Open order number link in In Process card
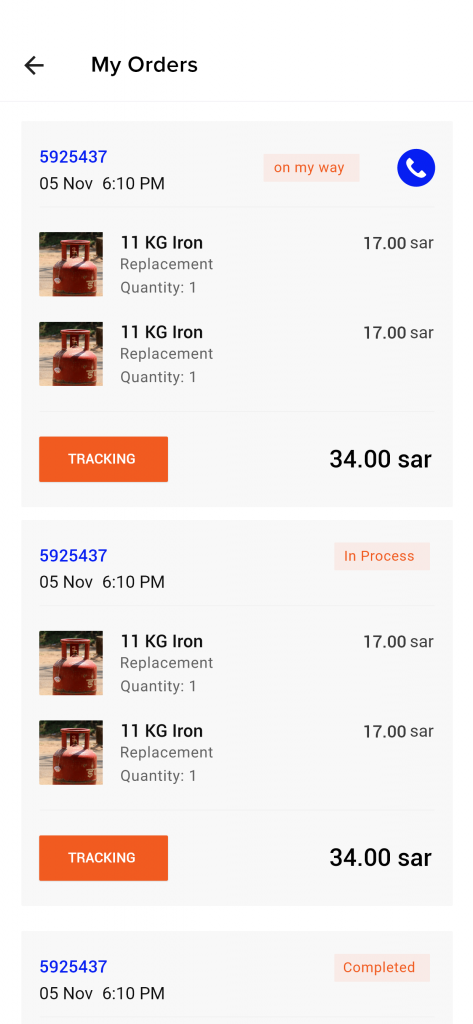 73,556
